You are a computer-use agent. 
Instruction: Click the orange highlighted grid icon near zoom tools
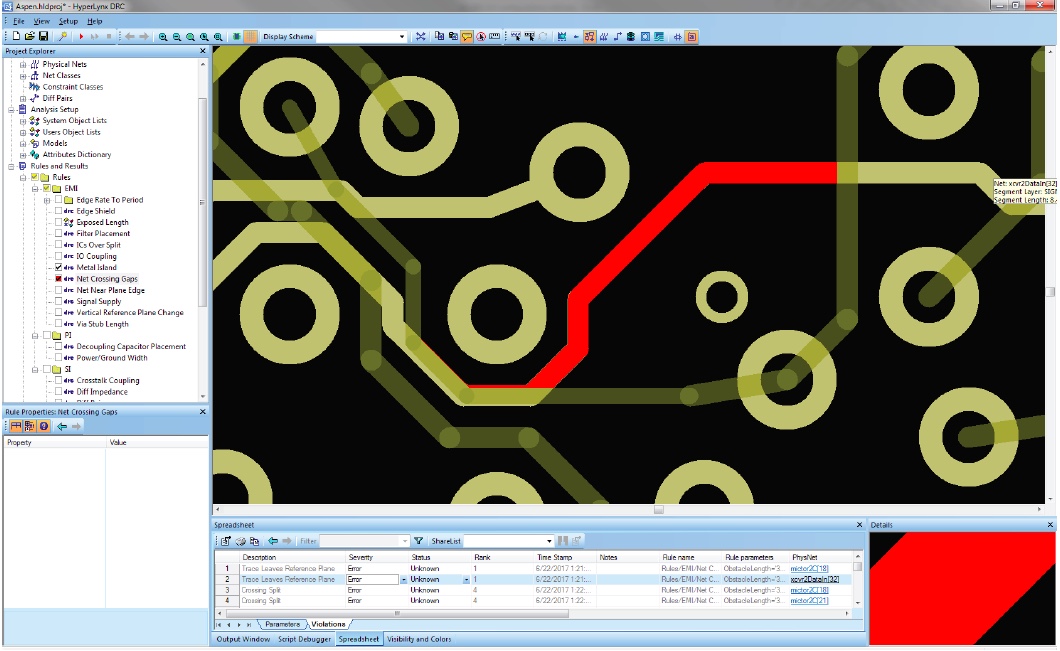coord(251,37)
